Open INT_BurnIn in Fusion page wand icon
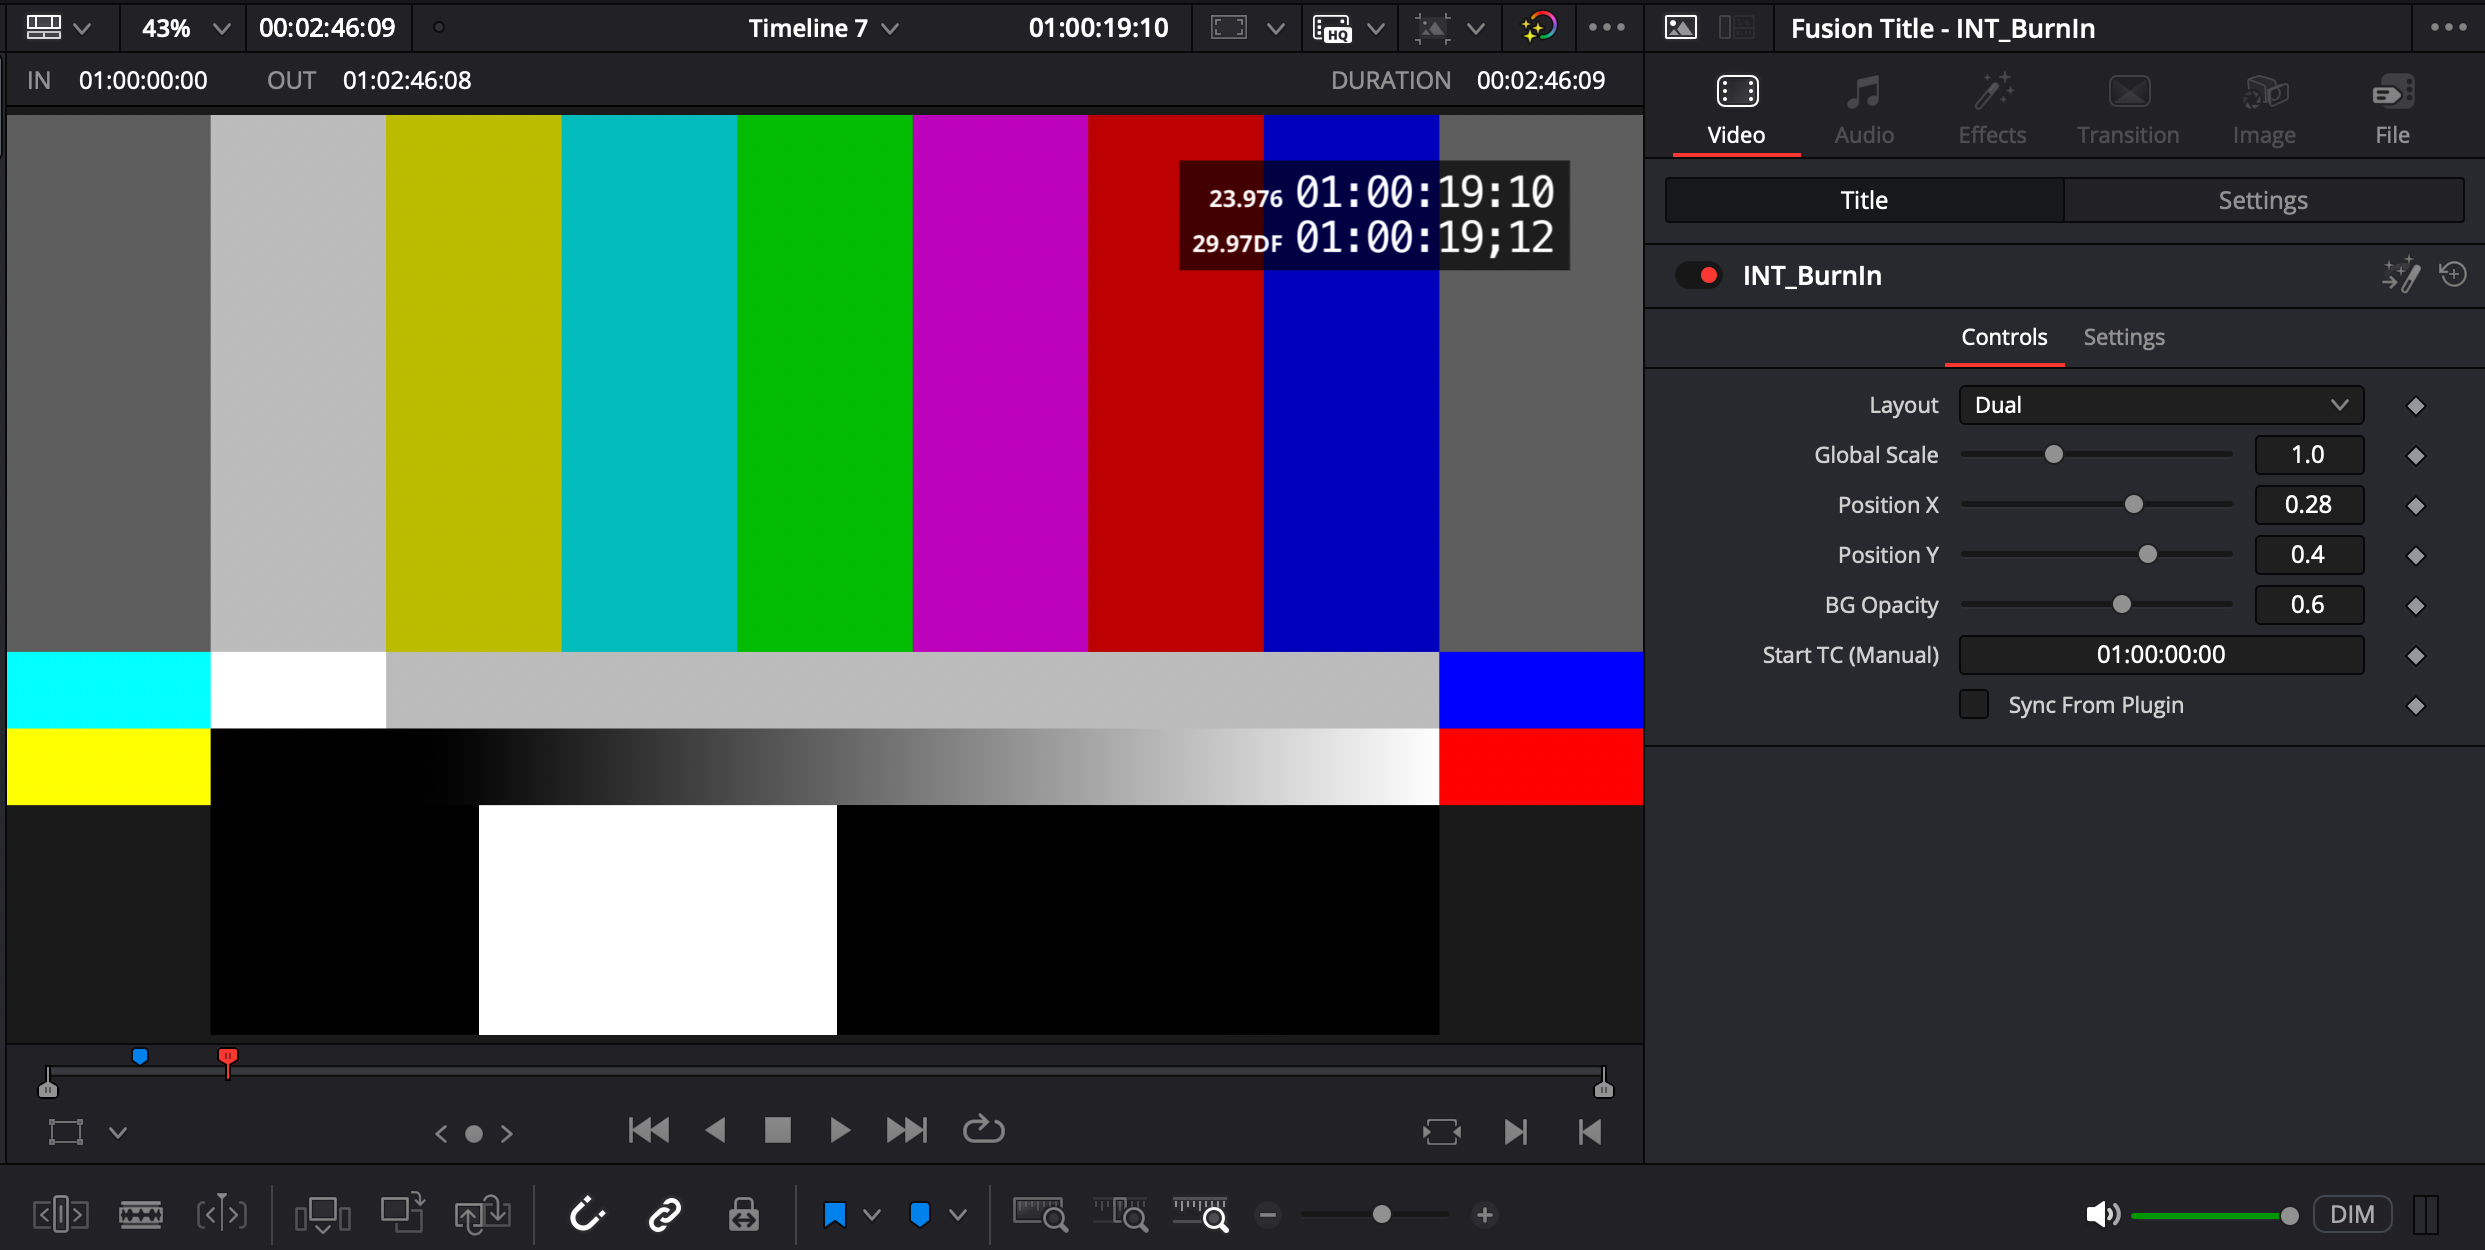The height and width of the screenshot is (1250, 2485). coord(2401,275)
